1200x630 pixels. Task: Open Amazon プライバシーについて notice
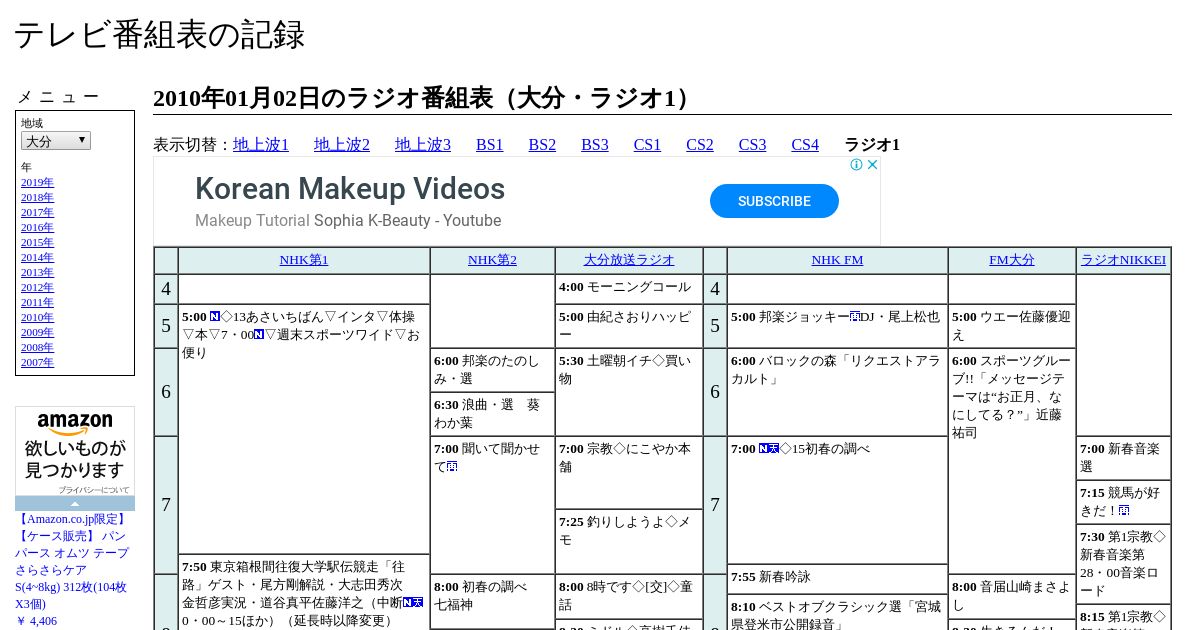(93, 490)
